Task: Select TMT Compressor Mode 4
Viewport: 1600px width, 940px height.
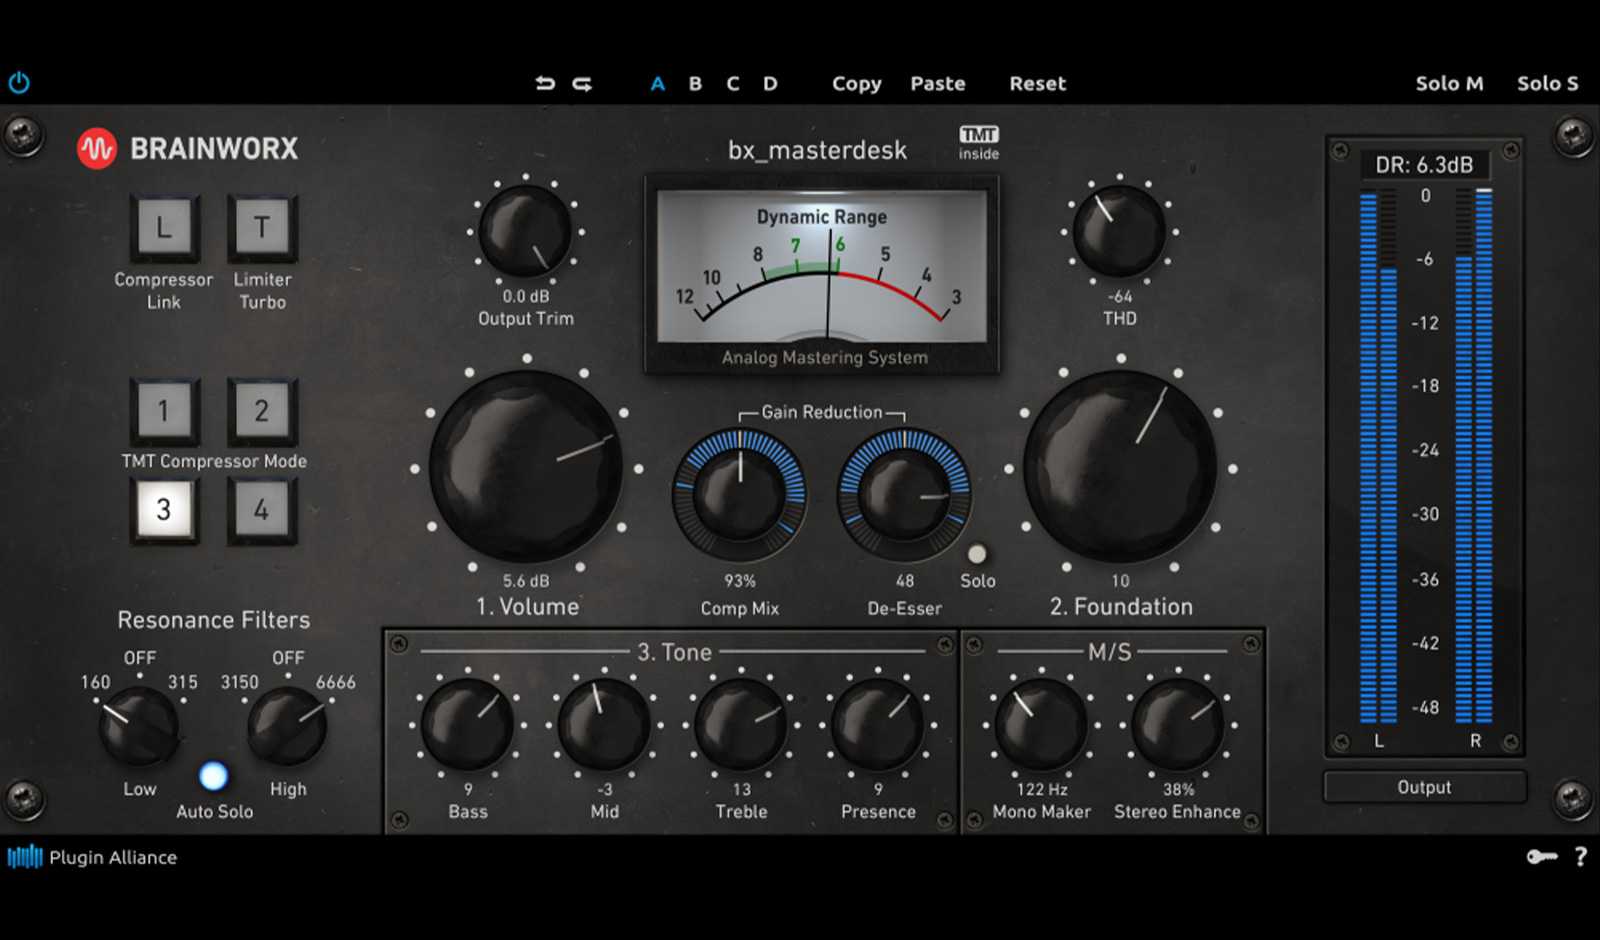Action: point(261,510)
